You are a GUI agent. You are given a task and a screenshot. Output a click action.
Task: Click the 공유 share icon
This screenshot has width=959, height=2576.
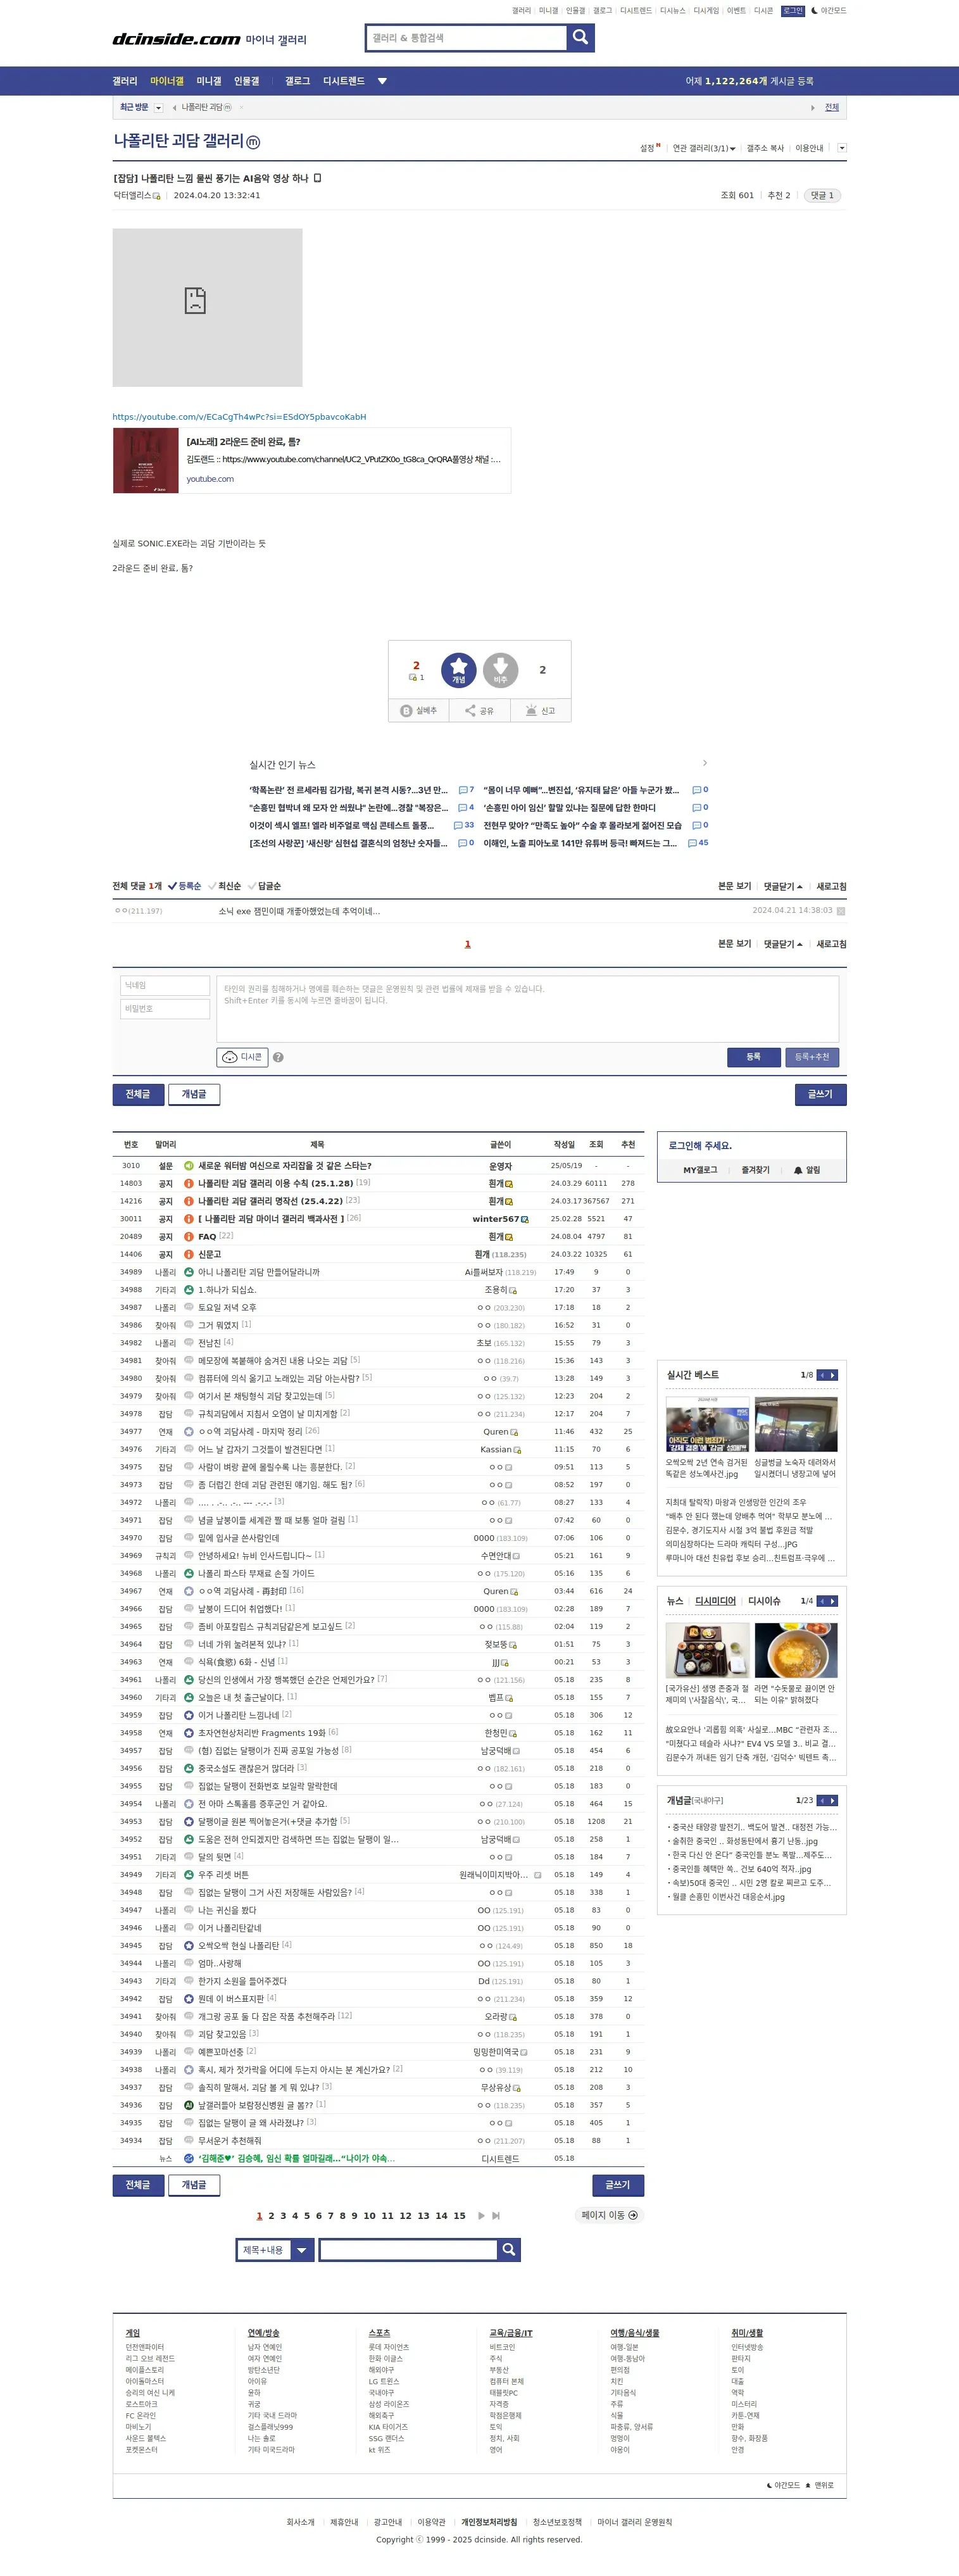pyautogui.click(x=479, y=710)
